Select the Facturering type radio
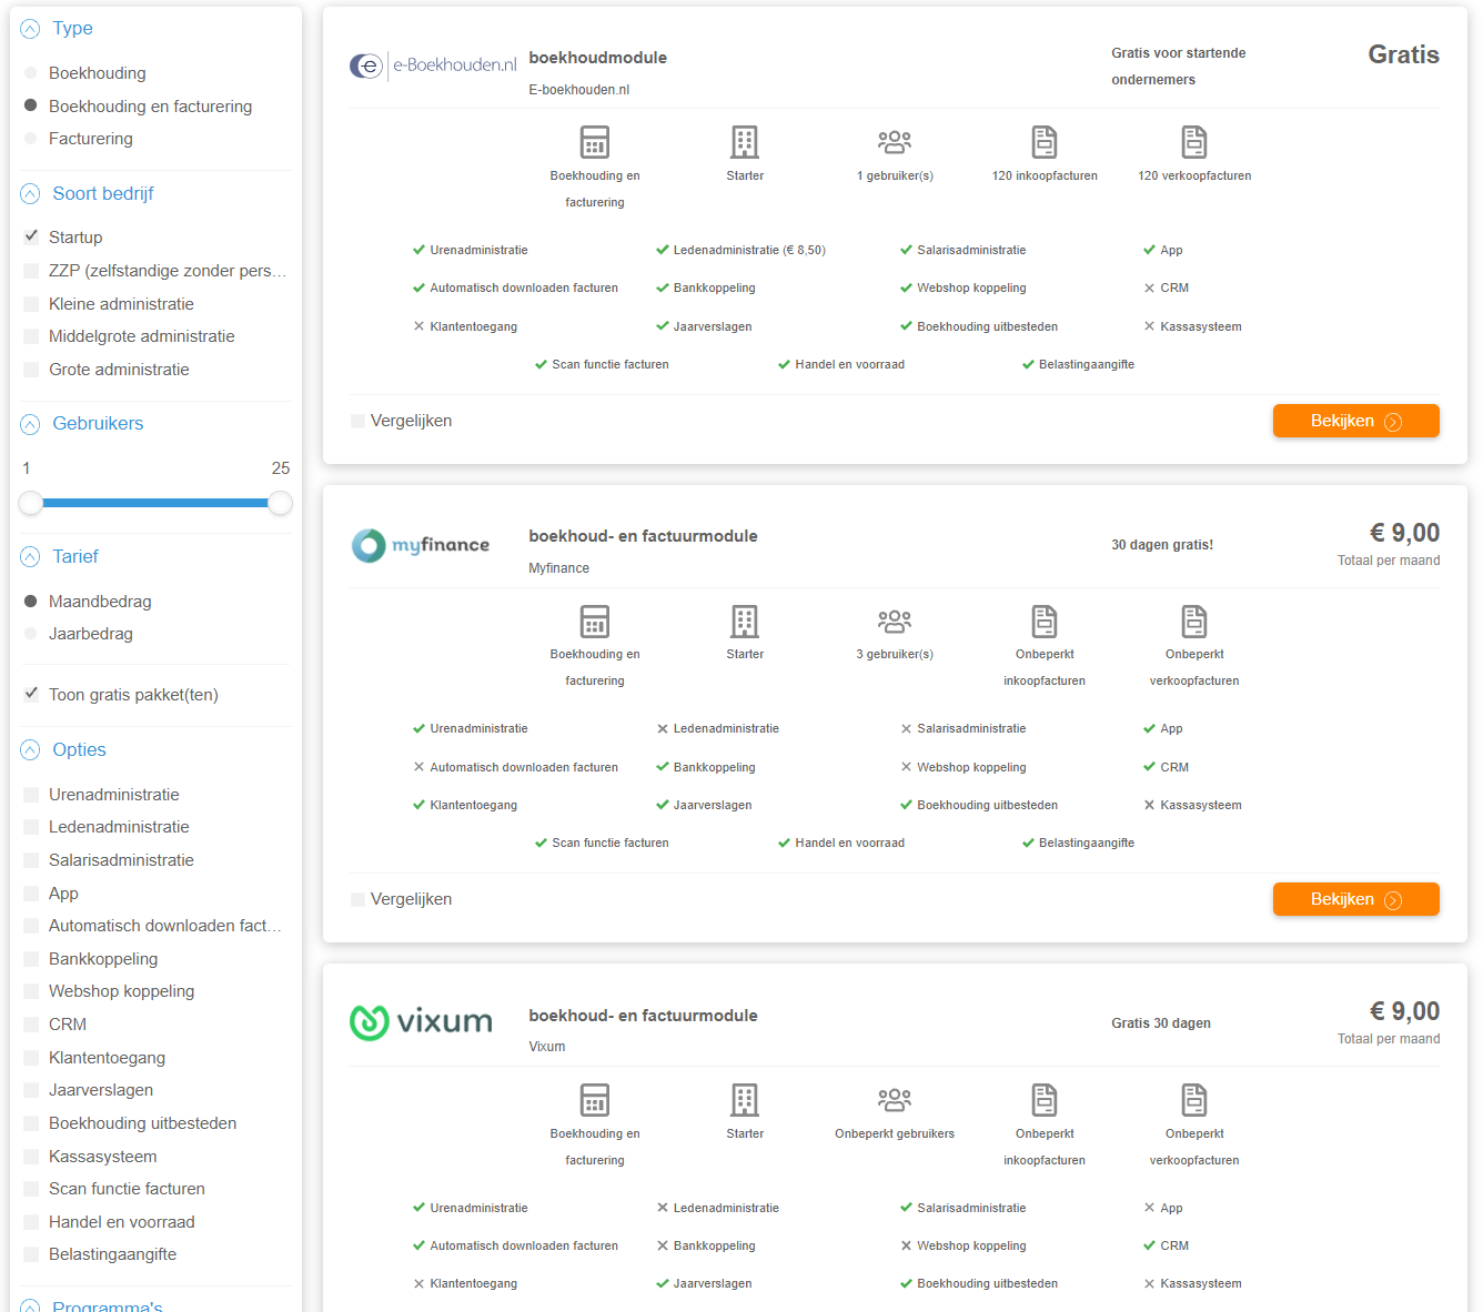Screen dimensions: 1483x1312 click(x=30, y=138)
